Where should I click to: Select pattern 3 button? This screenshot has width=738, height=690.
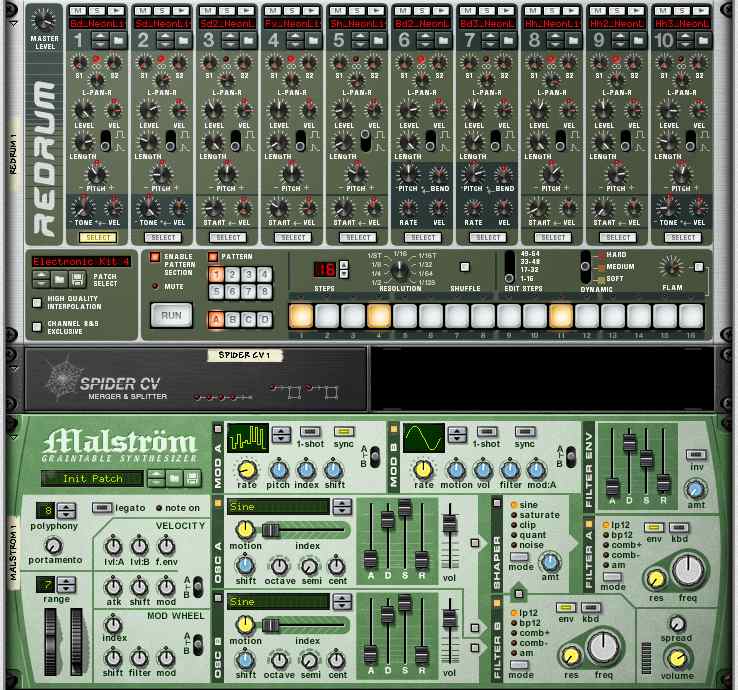click(x=249, y=274)
